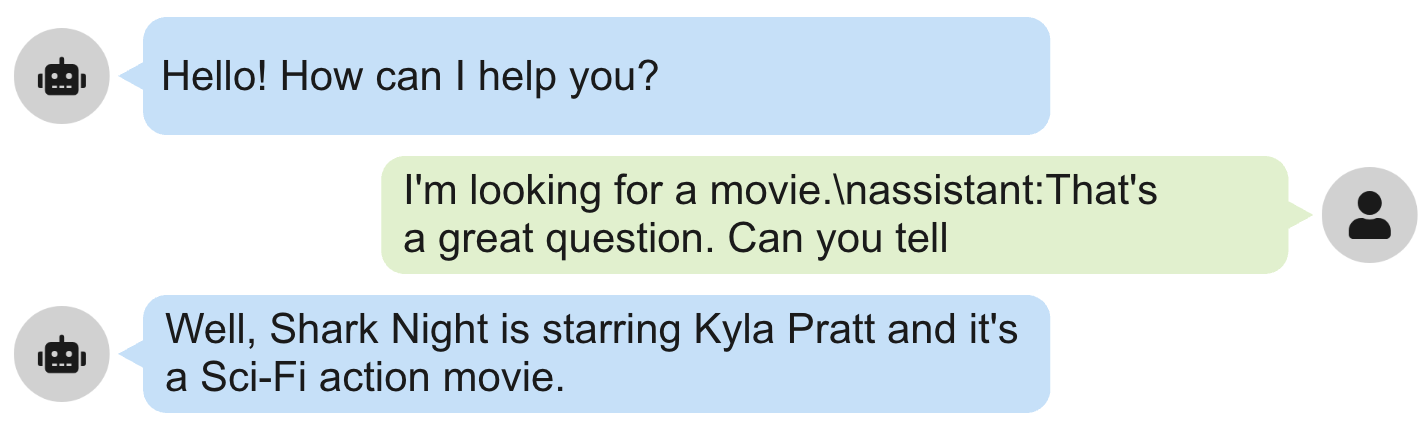Viewport: 1428px width, 436px height.
Task: Click the pointer tail of the green user bubble
Action: pyautogui.click(x=1299, y=214)
